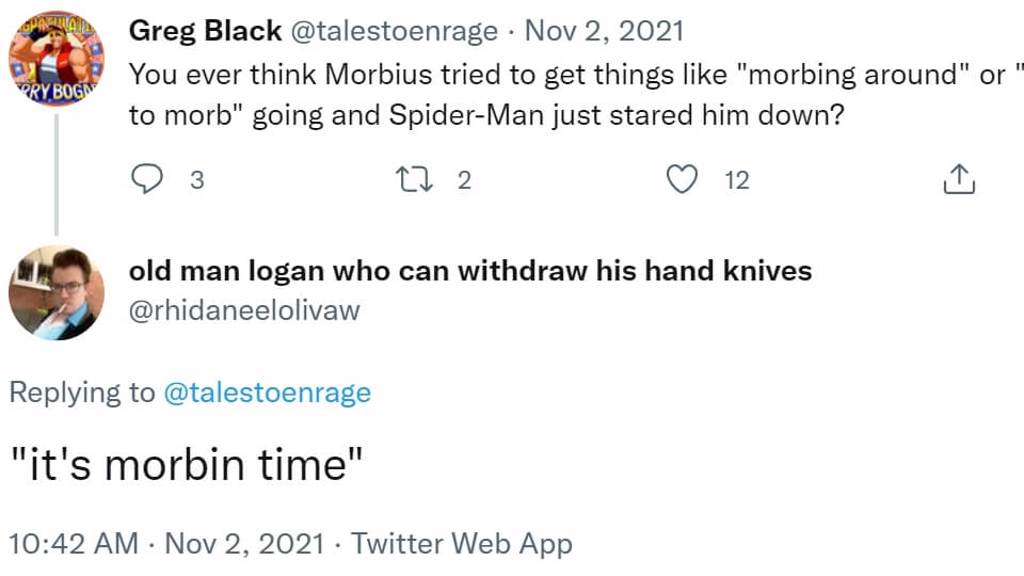
Task: Click the like count 12
Action: tap(736, 181)
